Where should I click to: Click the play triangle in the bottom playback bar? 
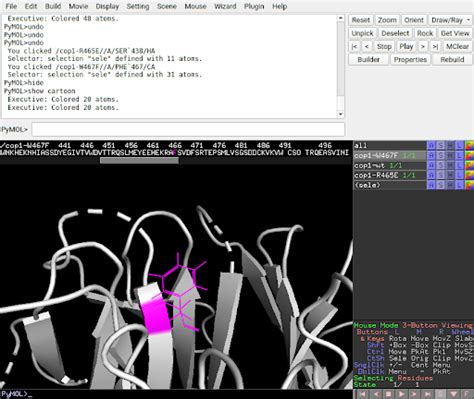pos(402,394)
